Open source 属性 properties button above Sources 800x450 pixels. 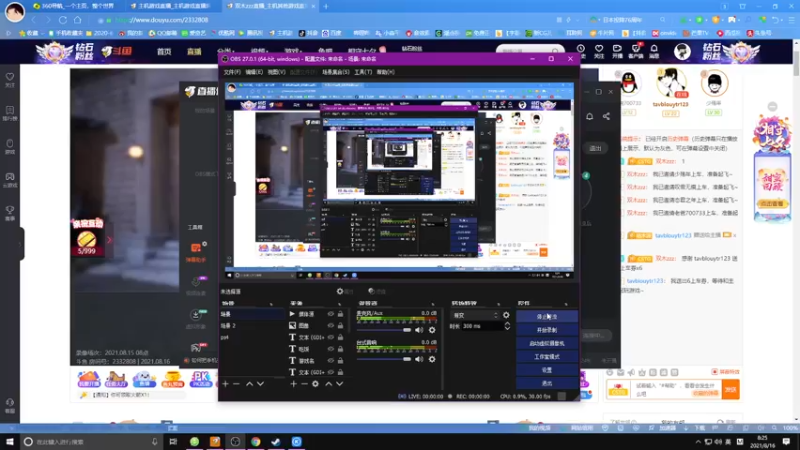tap(345, 291)
